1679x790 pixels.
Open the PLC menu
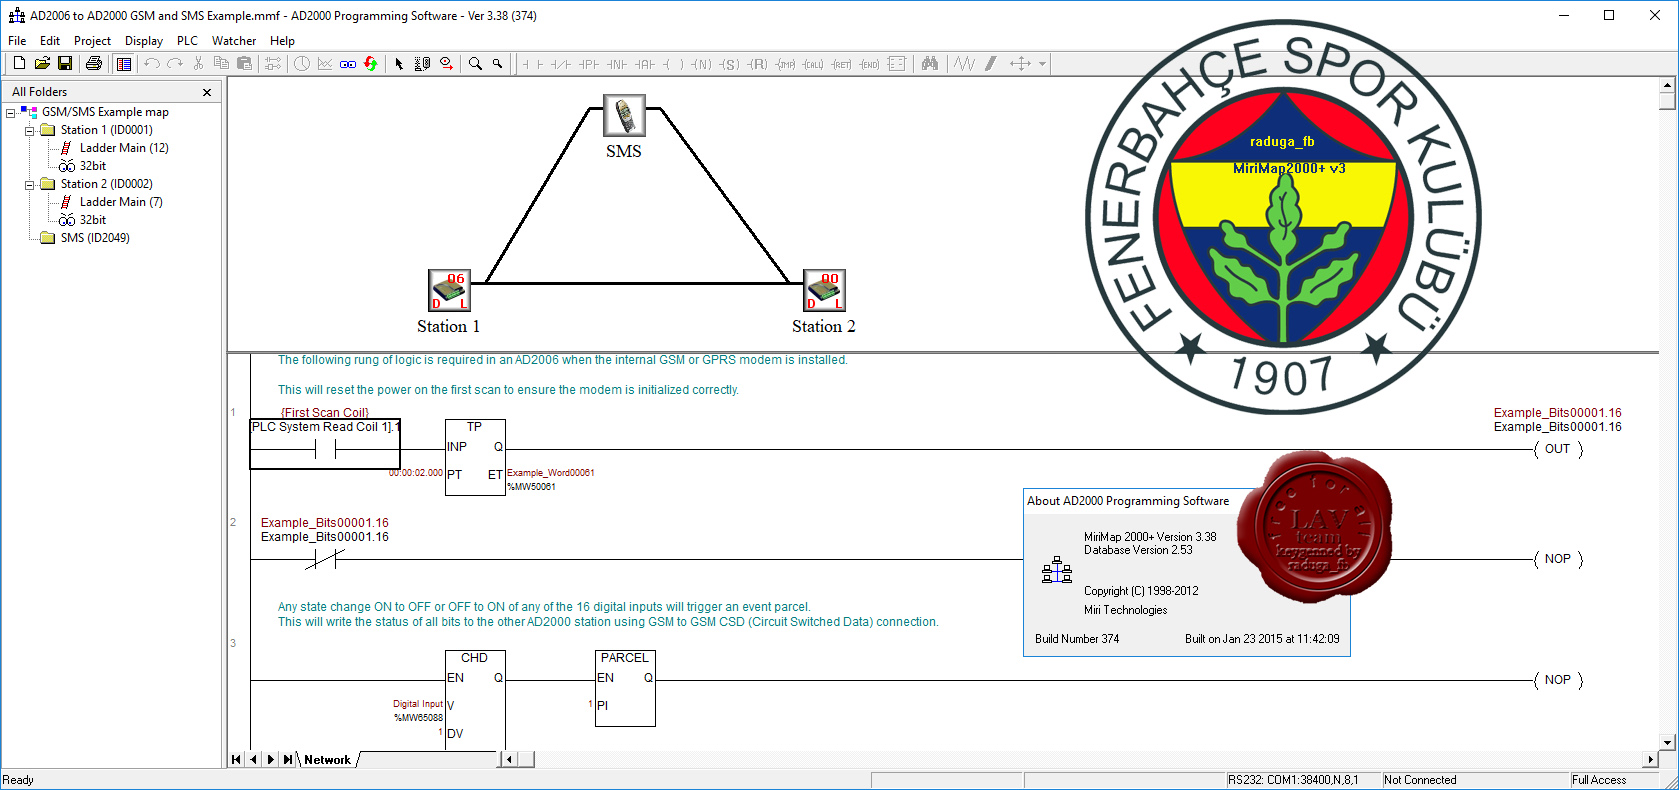coord(187,41)
